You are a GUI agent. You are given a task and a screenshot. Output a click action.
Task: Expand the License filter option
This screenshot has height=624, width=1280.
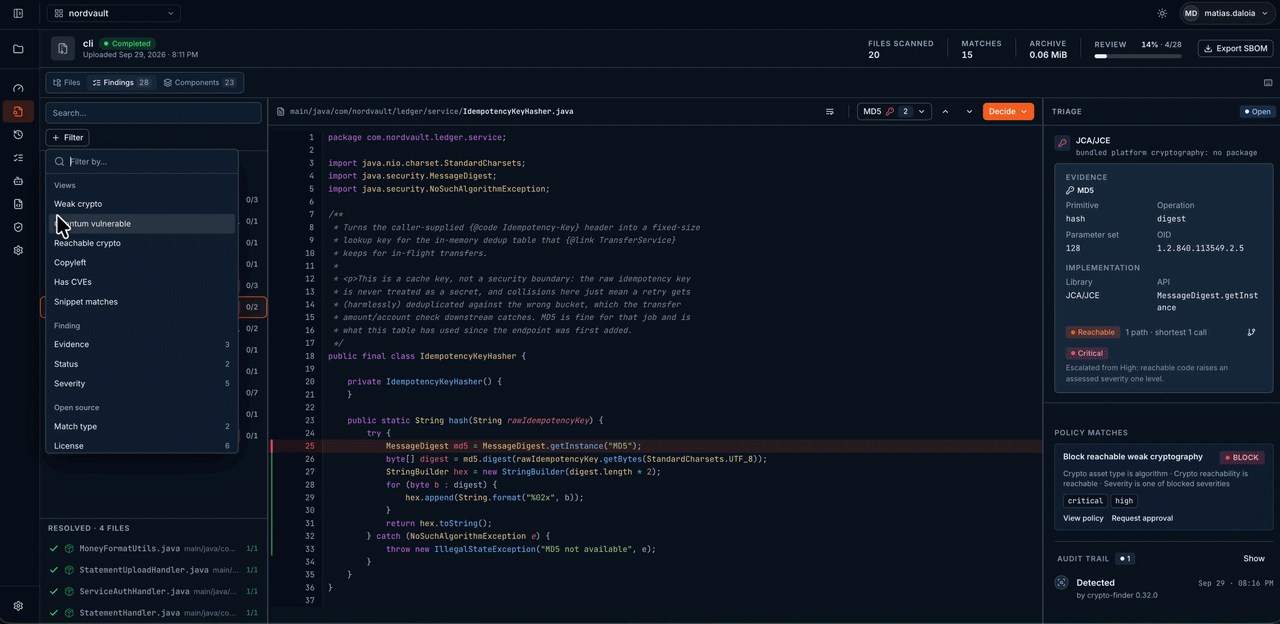(142, 446)
